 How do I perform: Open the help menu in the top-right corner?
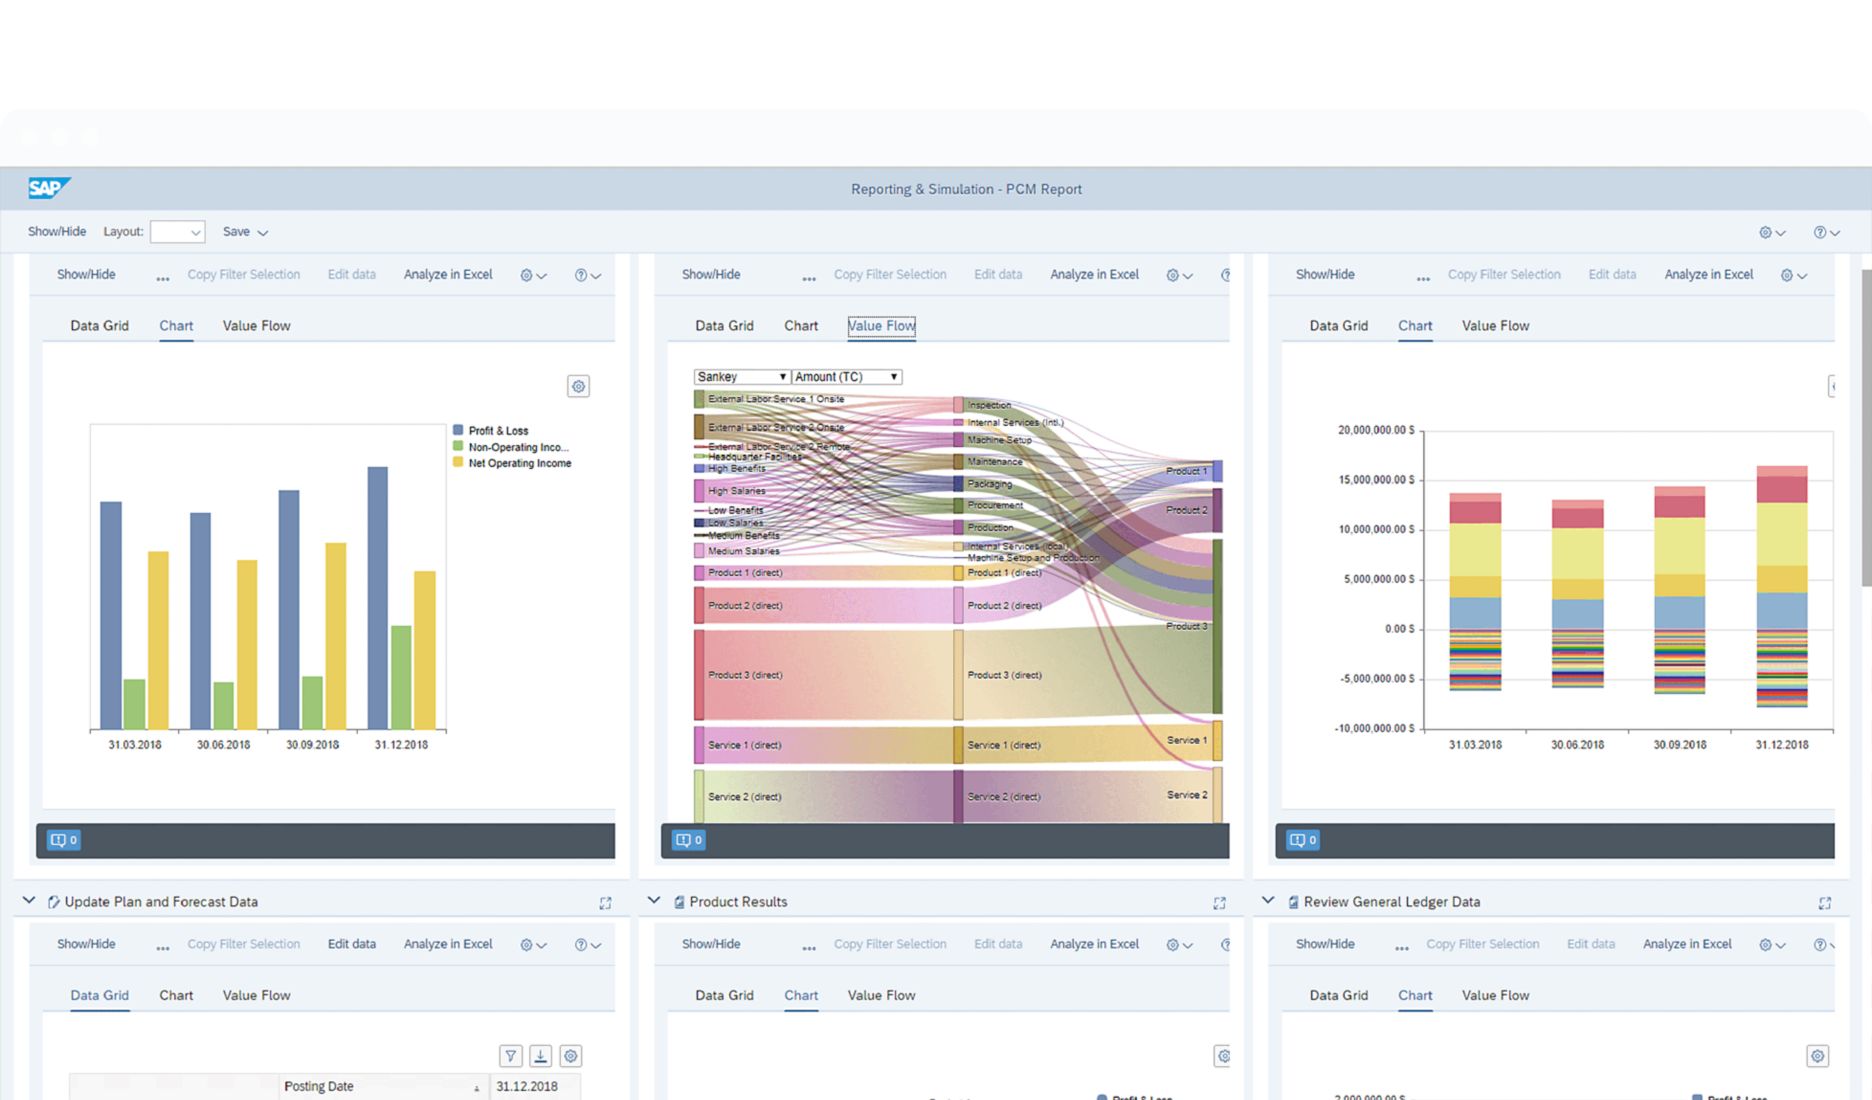point(1824,231)
